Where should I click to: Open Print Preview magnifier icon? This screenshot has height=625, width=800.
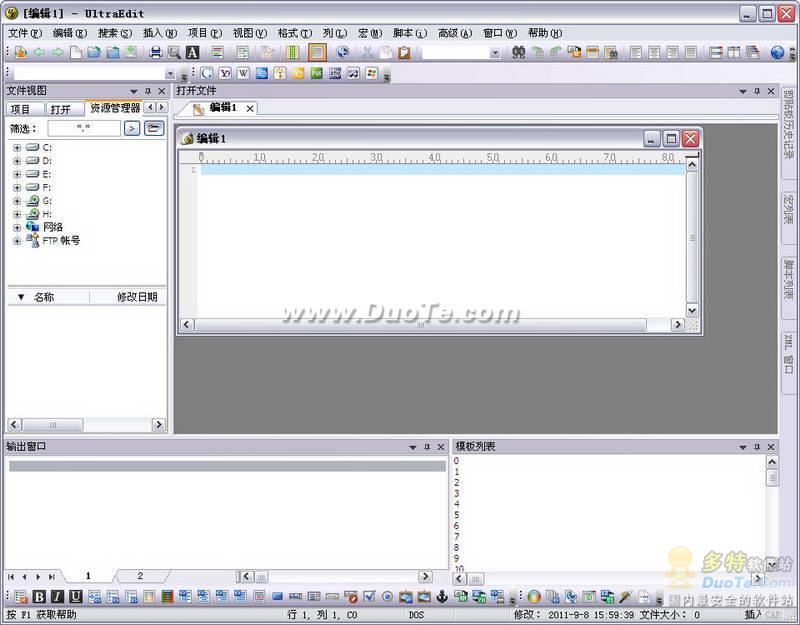(x=174, y=53)
